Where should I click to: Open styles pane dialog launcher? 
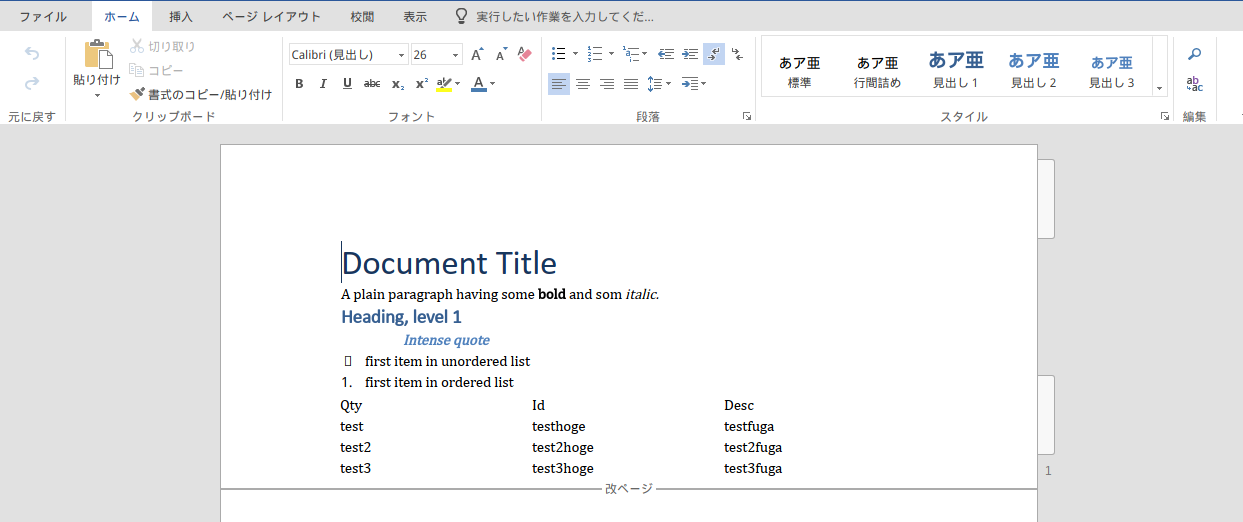click(1164, 117)
